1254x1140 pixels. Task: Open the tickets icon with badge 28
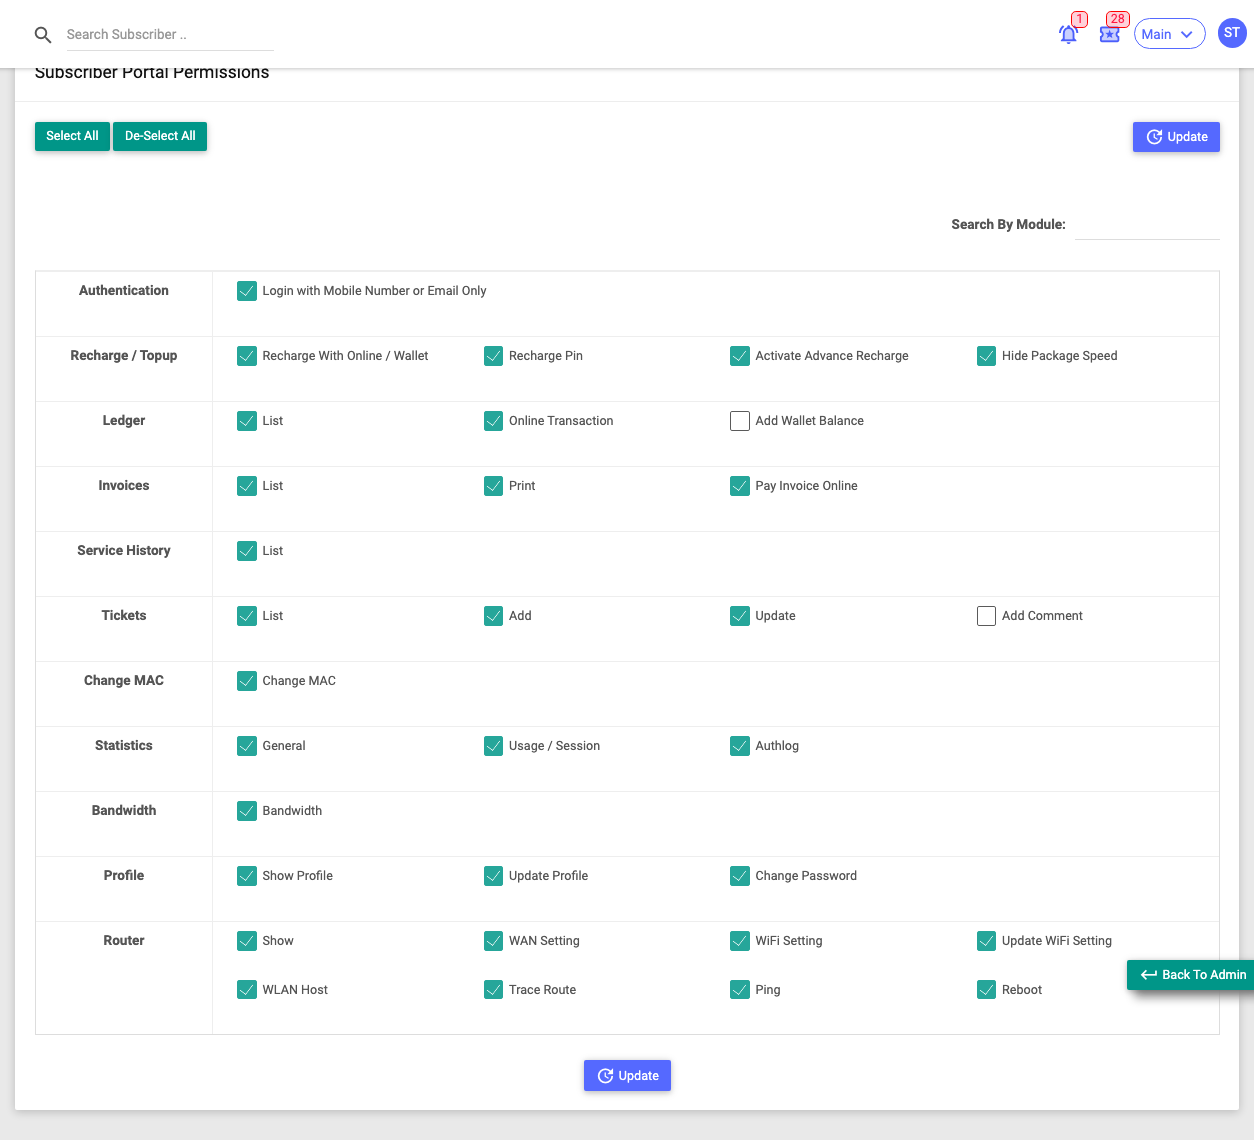[x=1109, y=34]
